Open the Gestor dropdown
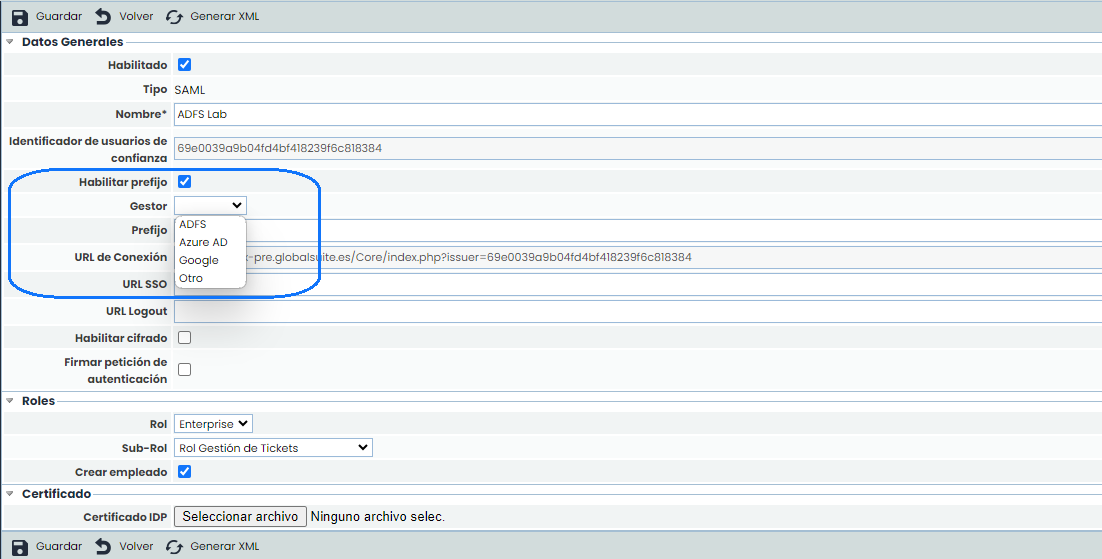The width and height of the screenshot is (1102, 559). (x=210, y=205)
